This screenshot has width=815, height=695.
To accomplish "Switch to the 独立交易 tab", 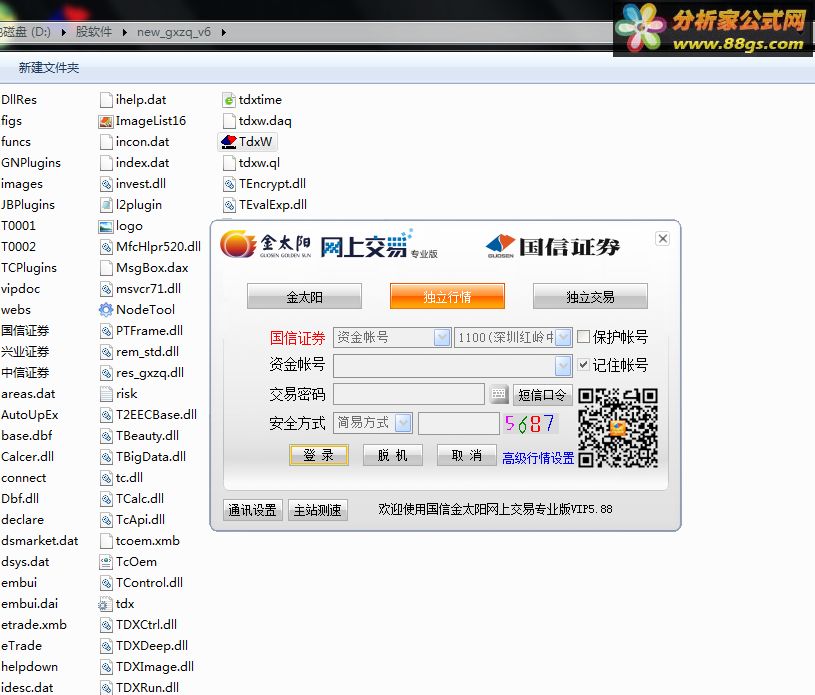I will click(590, 296).
